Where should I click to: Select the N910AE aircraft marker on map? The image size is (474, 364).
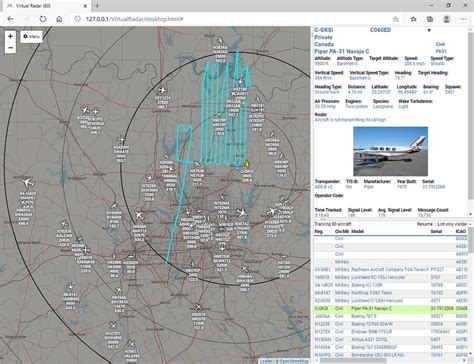[119, 291]
